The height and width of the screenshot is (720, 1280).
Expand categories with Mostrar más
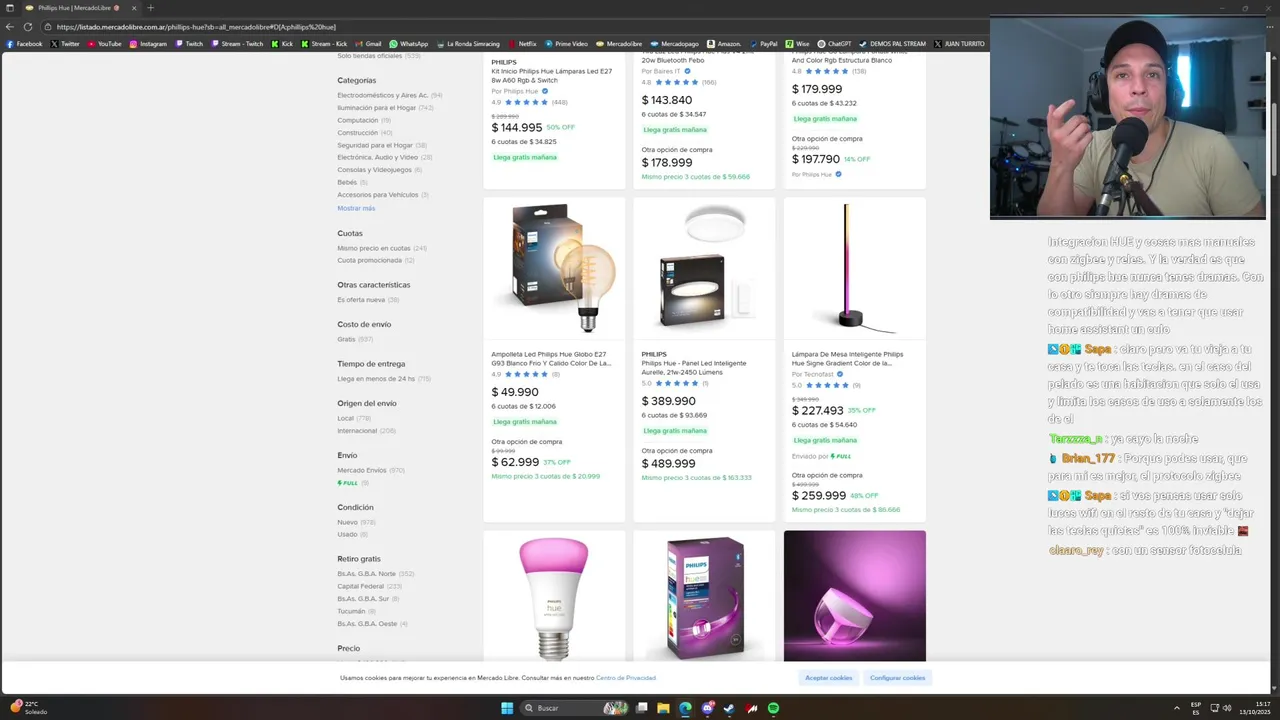point(356,208)
